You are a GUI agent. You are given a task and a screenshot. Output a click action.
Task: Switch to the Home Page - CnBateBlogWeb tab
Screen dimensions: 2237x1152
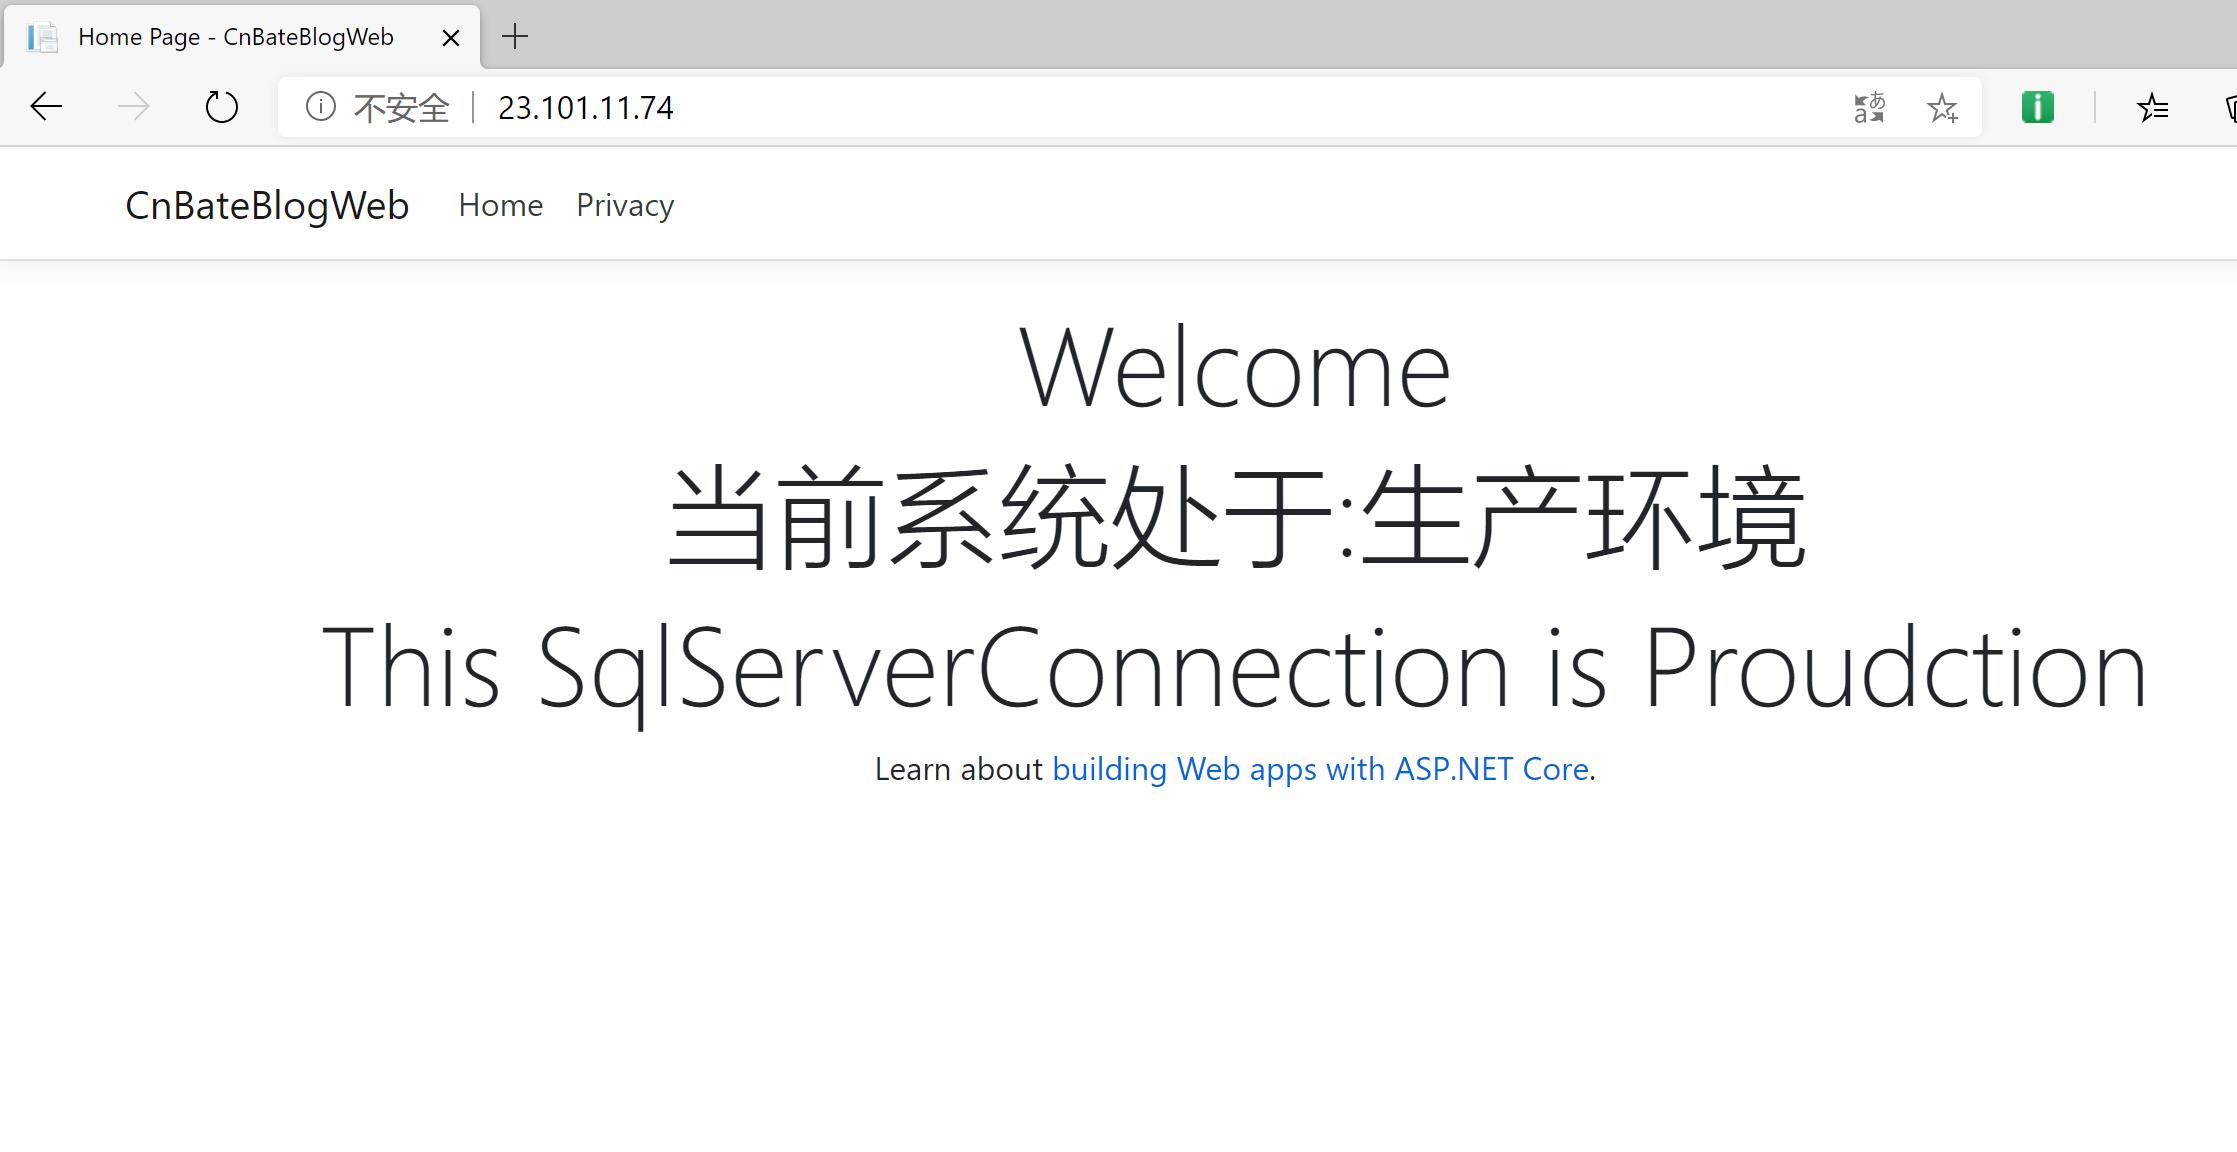pos(235,36)
